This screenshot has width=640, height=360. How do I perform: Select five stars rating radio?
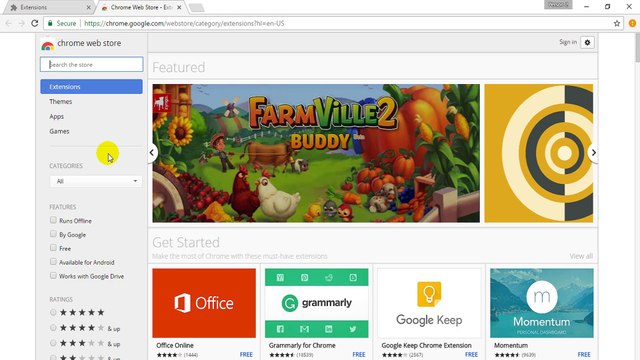(x=53, y=312)
